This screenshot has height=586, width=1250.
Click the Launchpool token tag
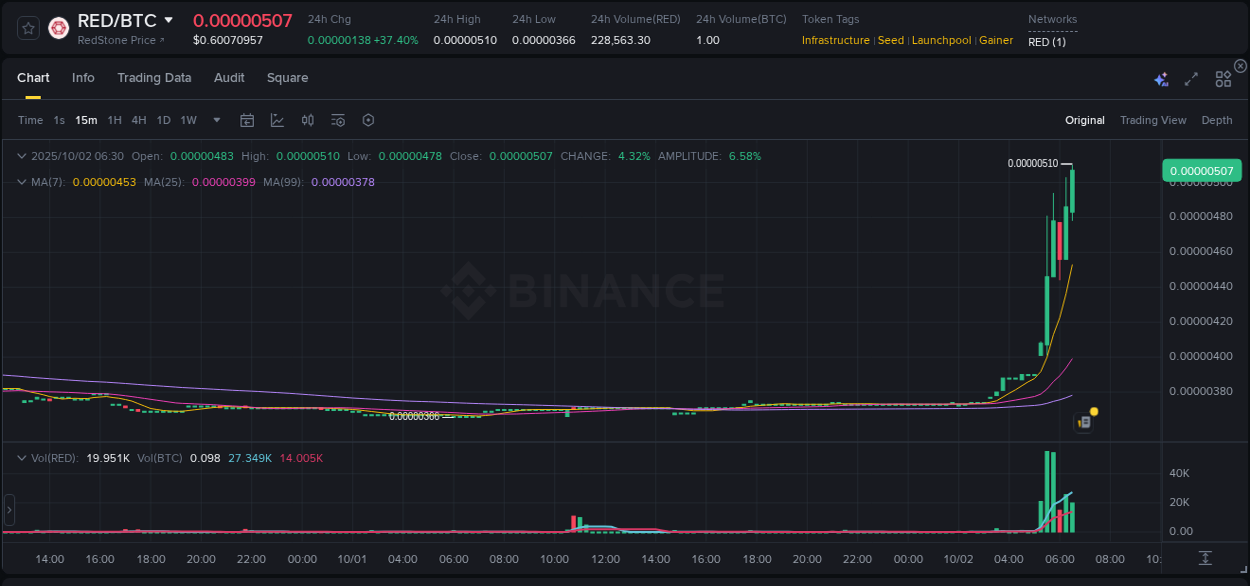[x=941, y=40]
